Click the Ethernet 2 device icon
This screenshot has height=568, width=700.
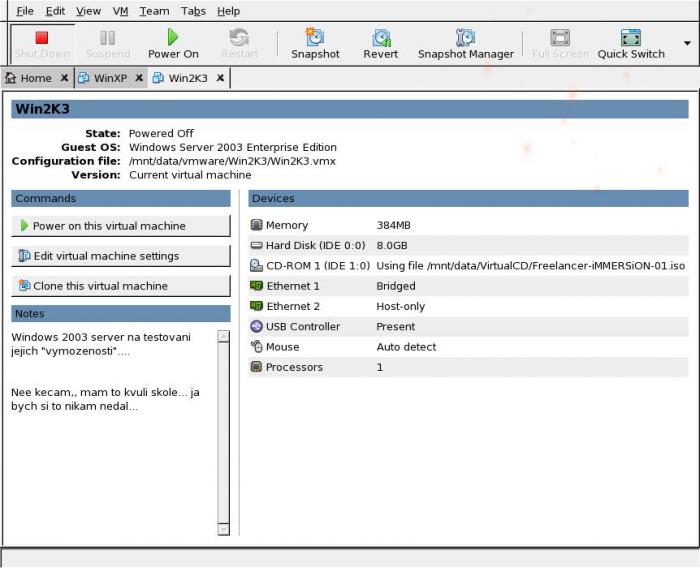256,306
